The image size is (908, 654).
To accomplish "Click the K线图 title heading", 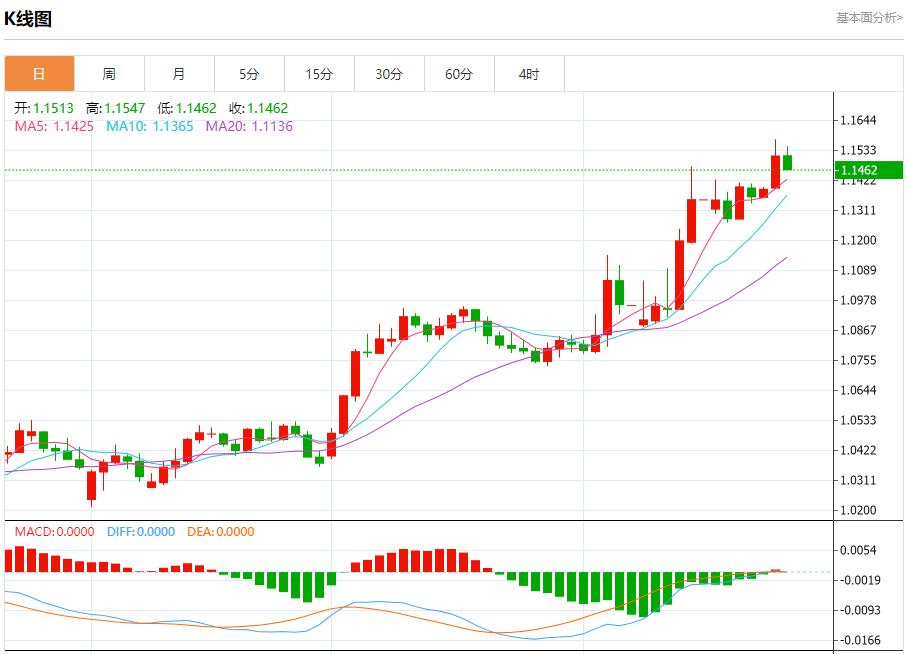I will coord(28,19).
